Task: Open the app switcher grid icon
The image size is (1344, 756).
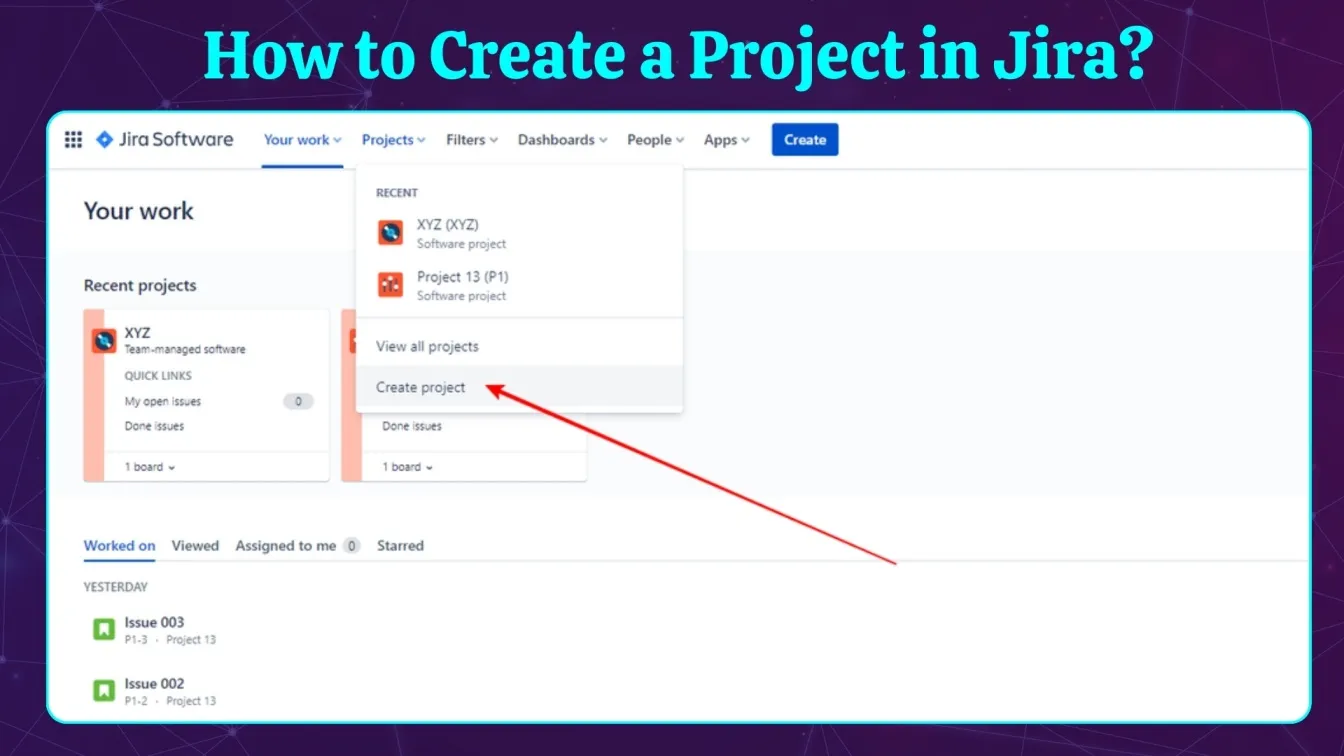Action: (x=73, y=140)
